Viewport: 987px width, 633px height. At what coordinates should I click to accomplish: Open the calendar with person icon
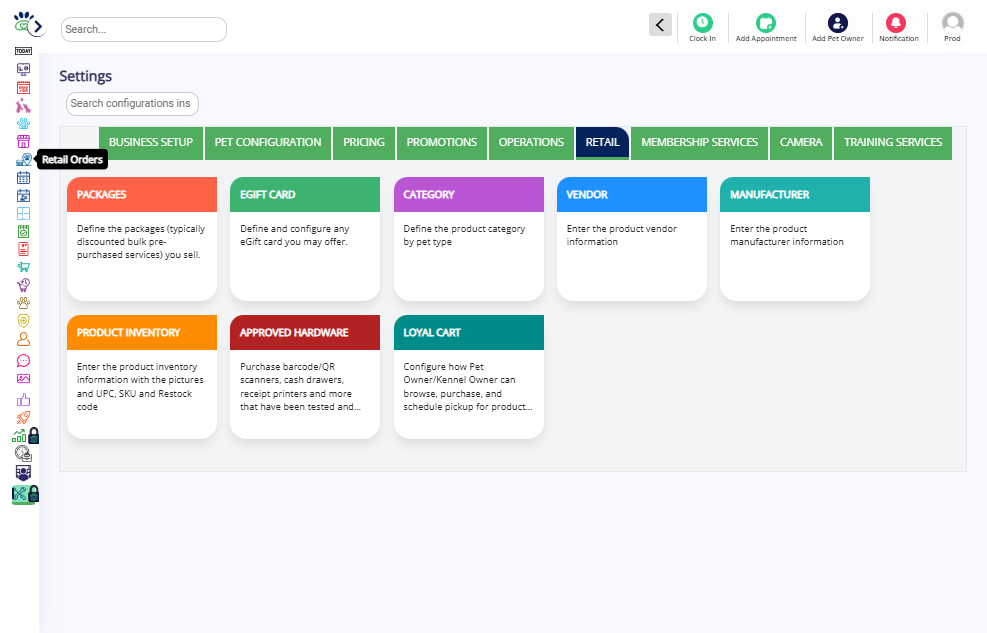click(x=23, y=196)
